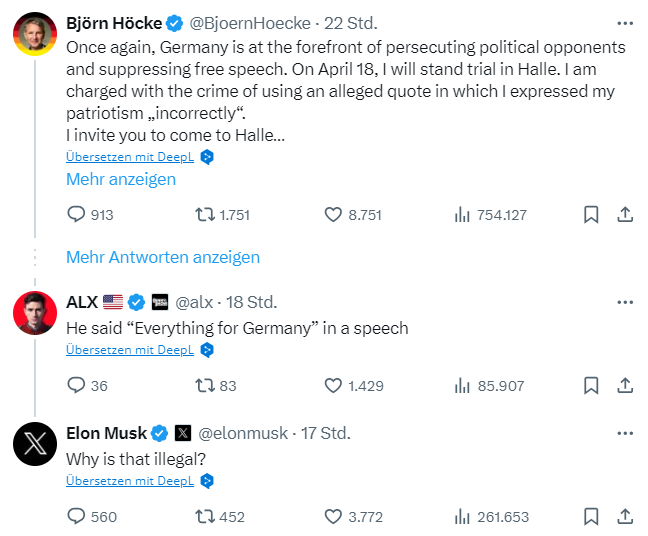Share Björn Höcke's tweet
Viewport: 648px width, 536px height.
tap(624, 214)
